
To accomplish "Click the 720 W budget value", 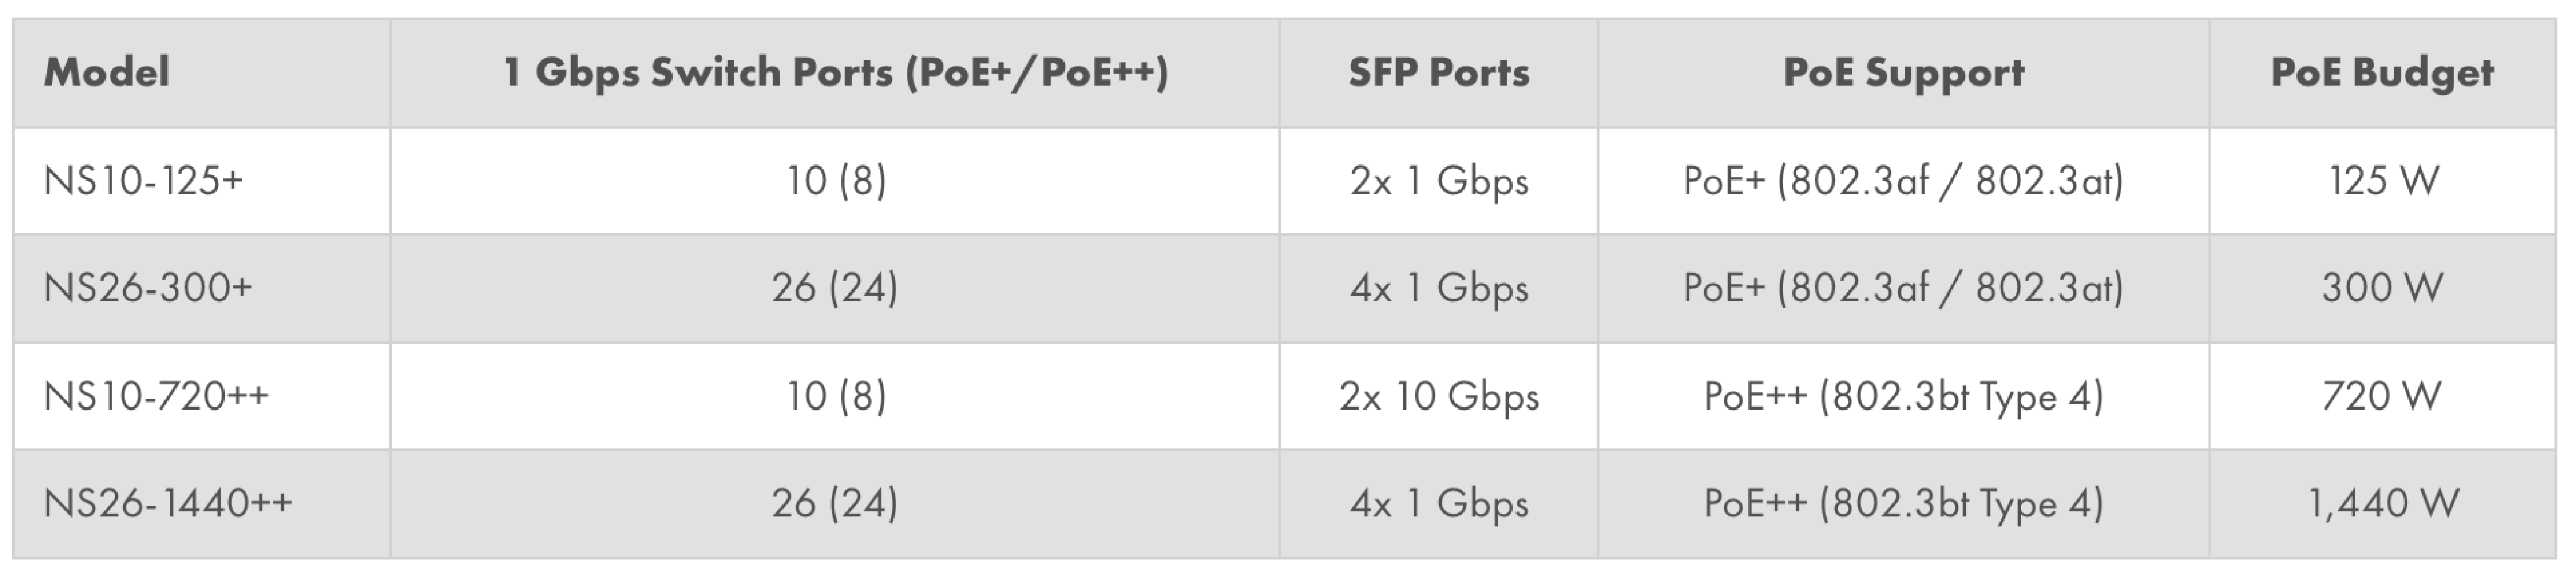I will [2382, 396].
